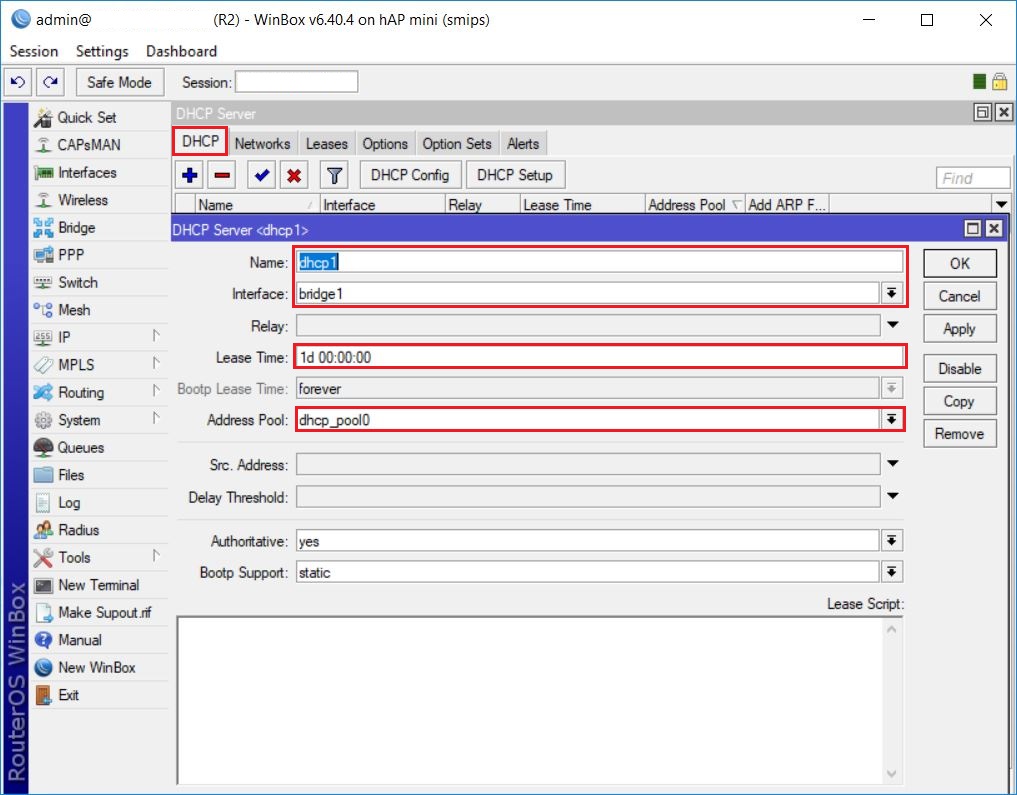Click Exit in the sidebar
Screen dimensions: 1017x795
68,695
